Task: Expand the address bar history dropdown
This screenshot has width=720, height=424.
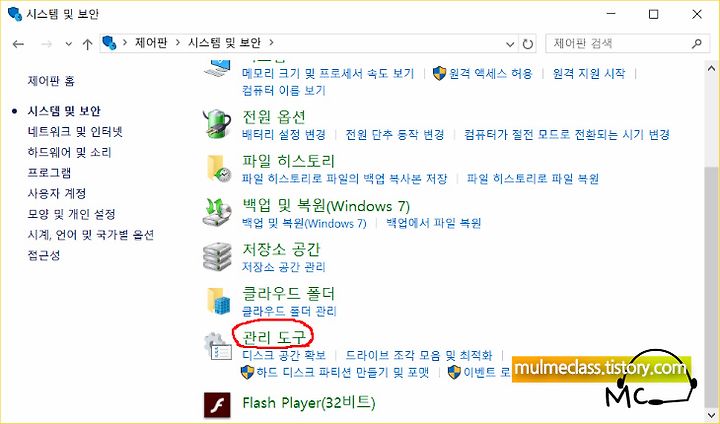Action: (510, 45)
